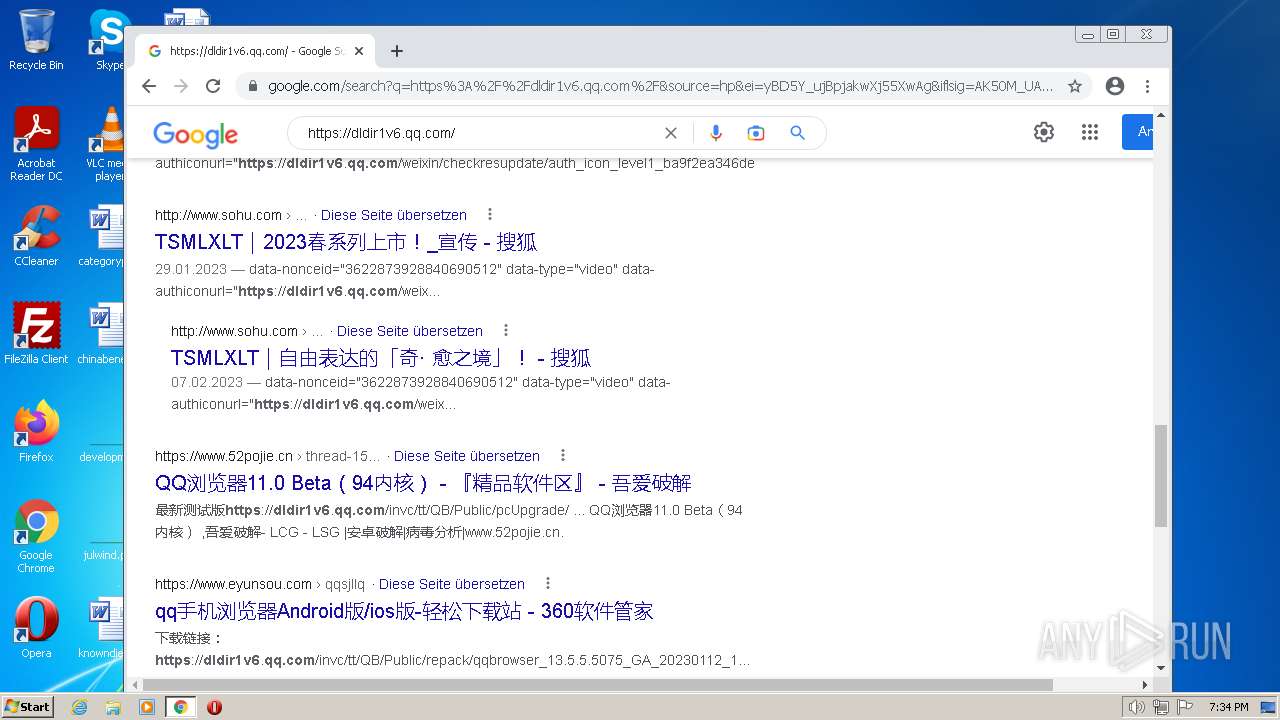Open more options for 52pojie result
This screenshot has height=720, width=1280.
click(x=562, y=455)
